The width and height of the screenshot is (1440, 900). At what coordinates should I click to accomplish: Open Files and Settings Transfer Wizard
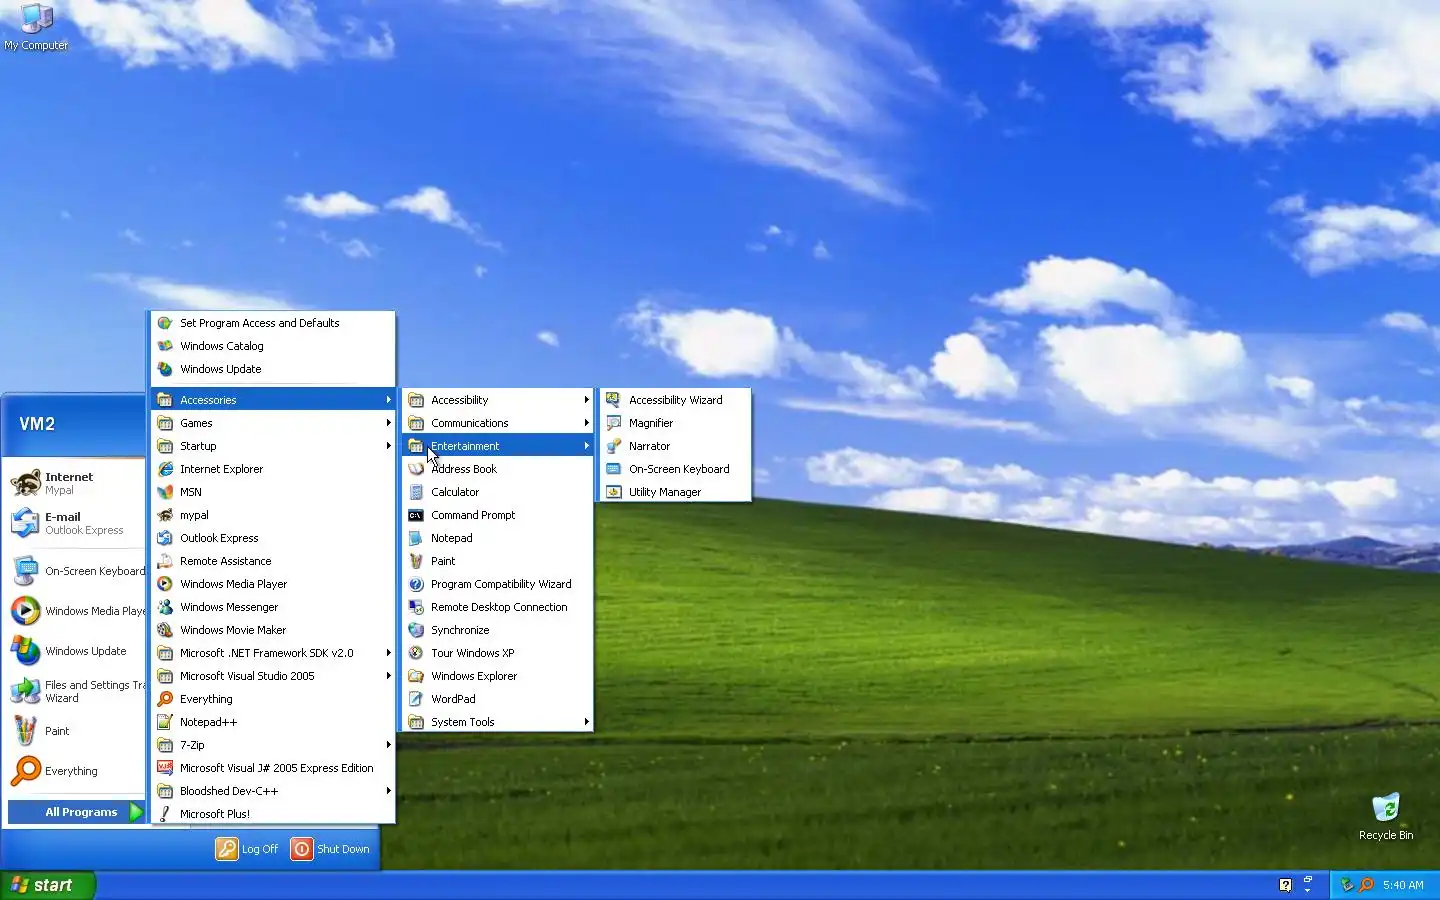pos(76,691)
